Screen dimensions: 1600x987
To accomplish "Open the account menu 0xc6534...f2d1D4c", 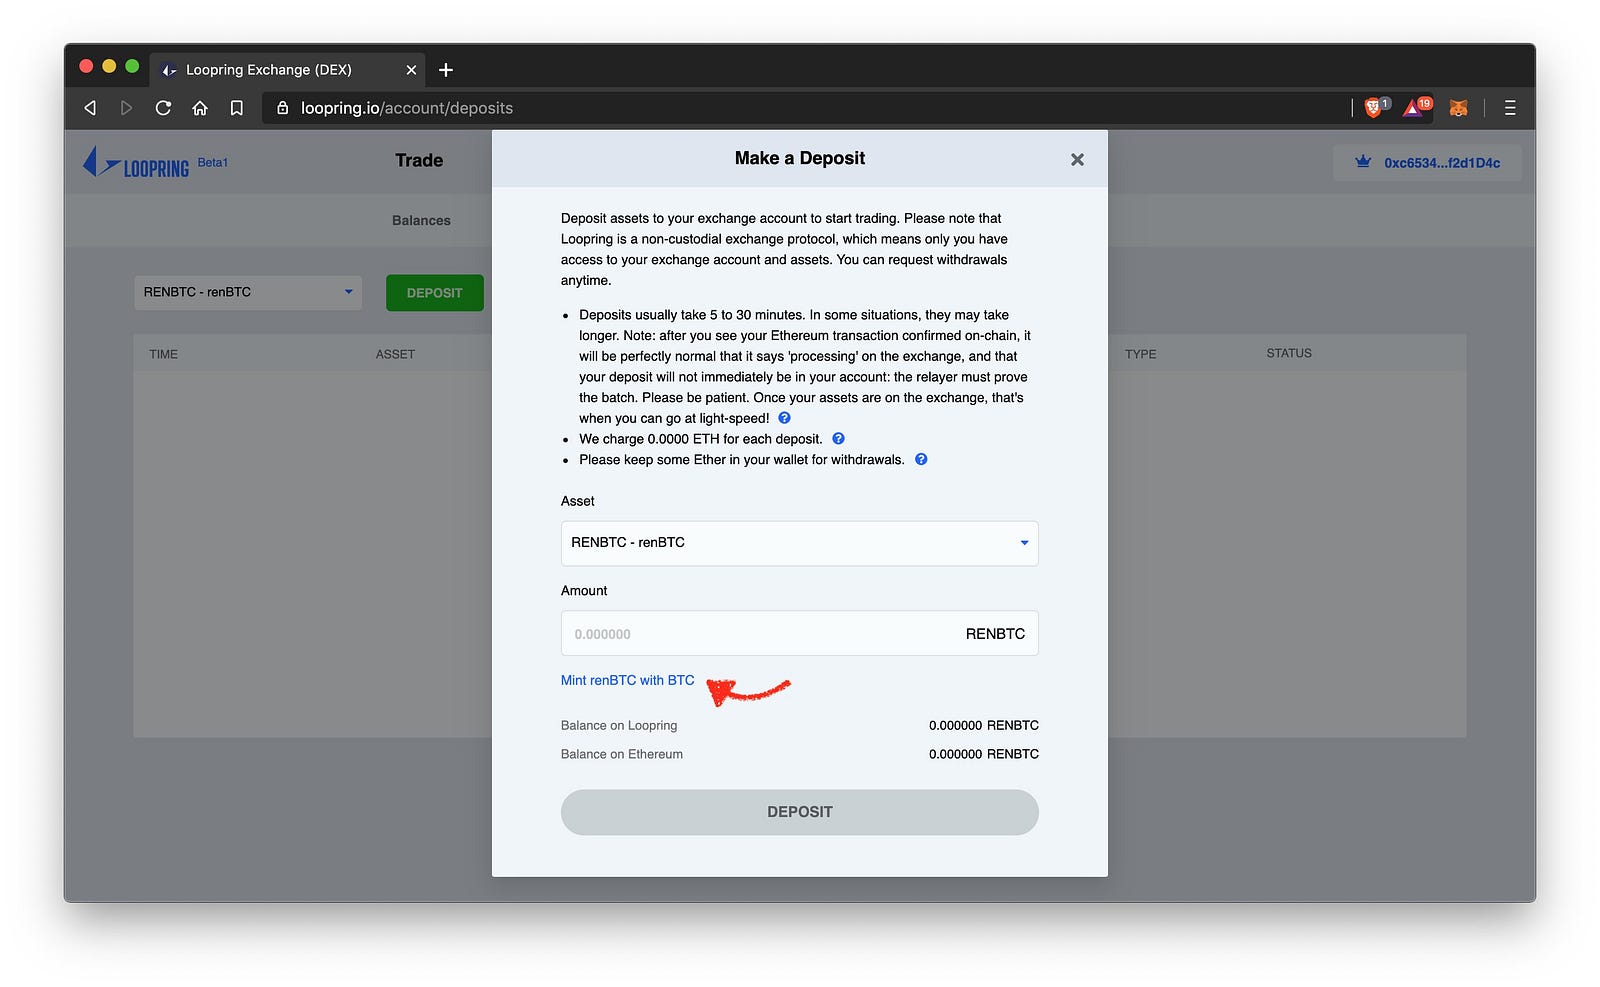I will [x=1427, y=163].
